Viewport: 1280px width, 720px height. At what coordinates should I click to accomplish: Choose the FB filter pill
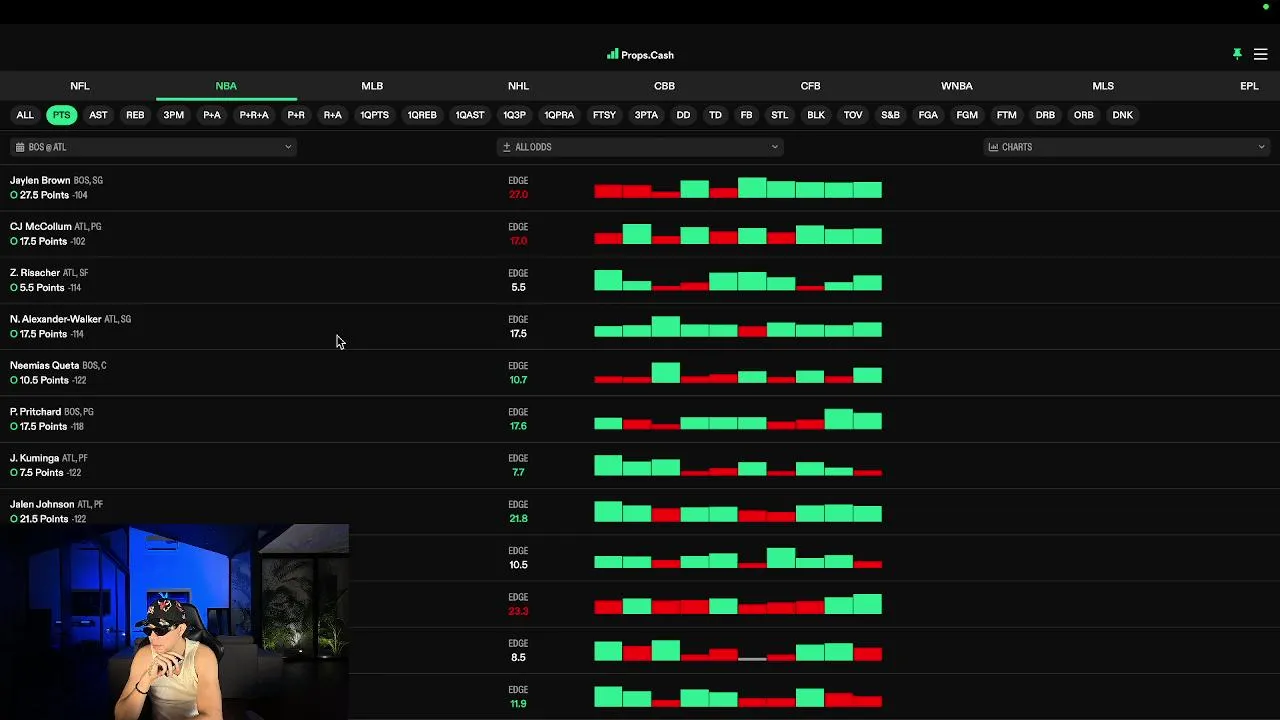[x=746, y=115]
